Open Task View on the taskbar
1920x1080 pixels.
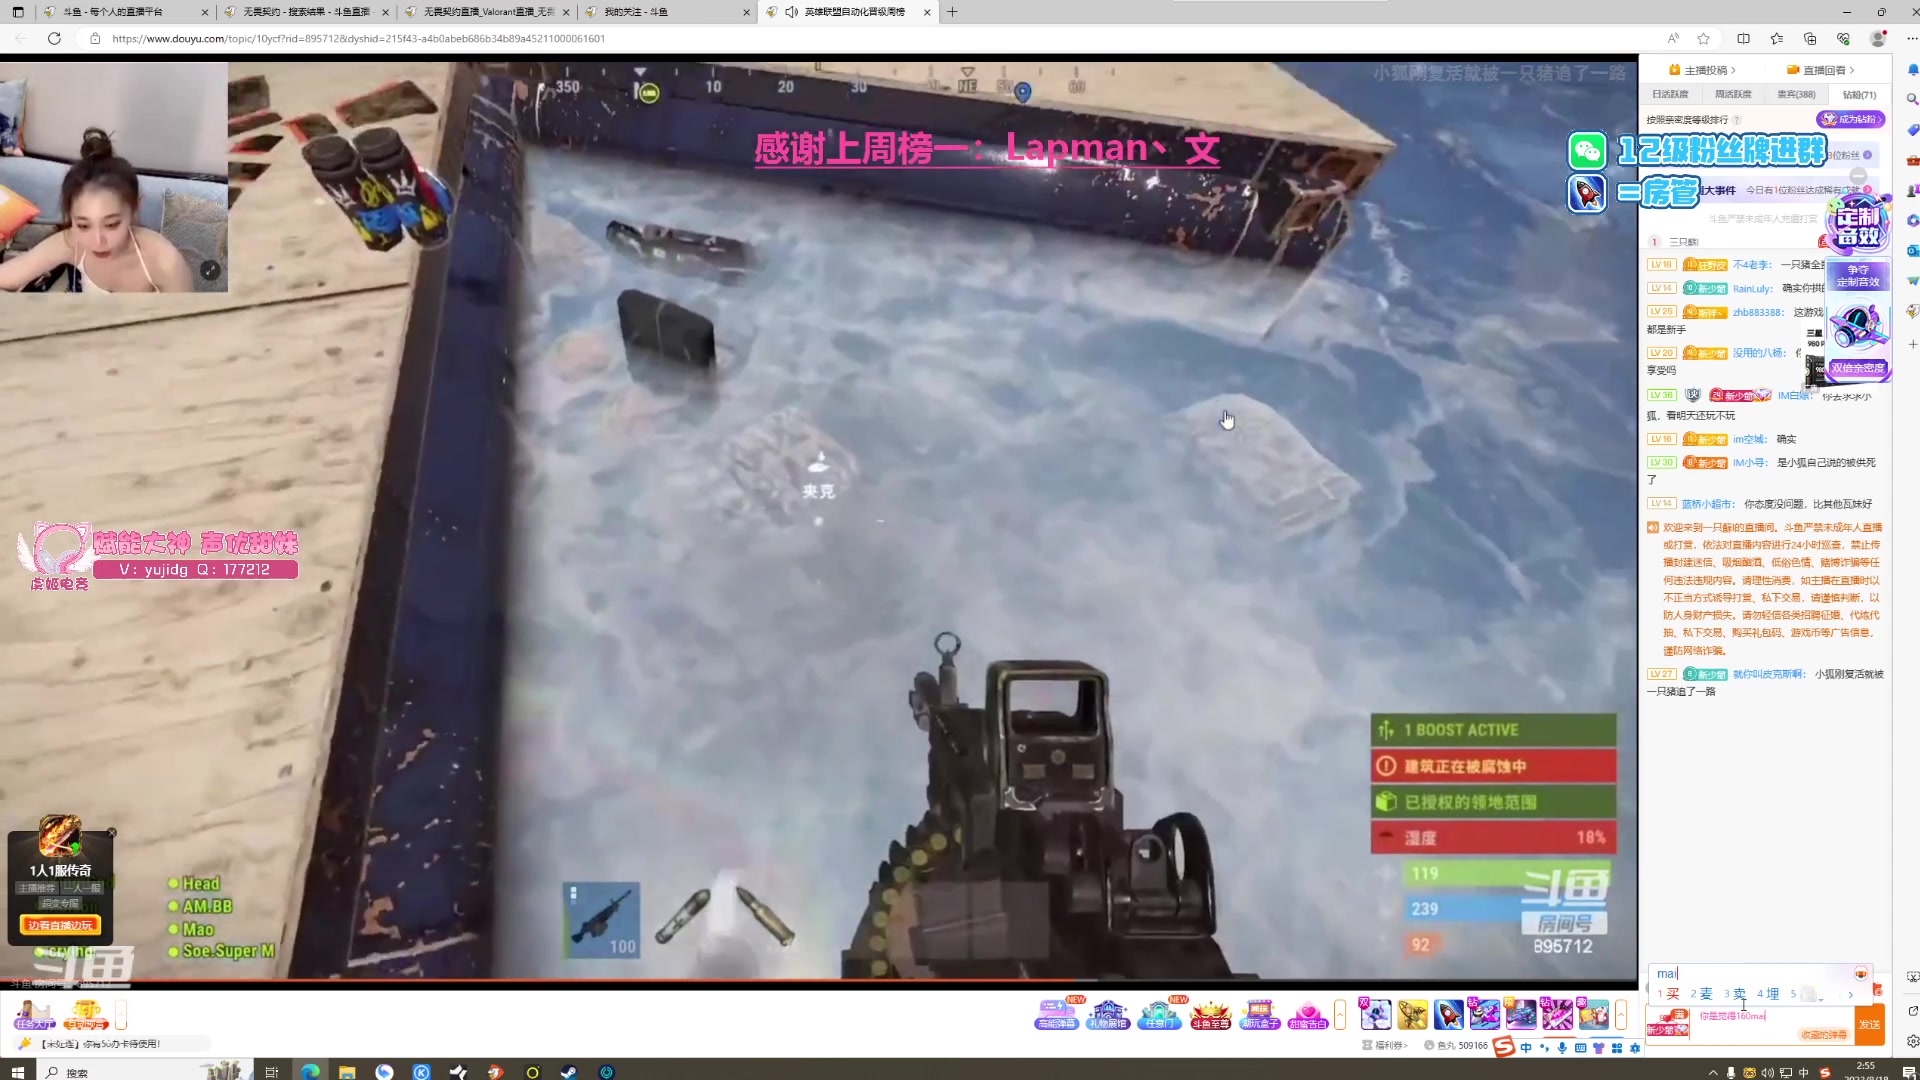click(271, 1072)
